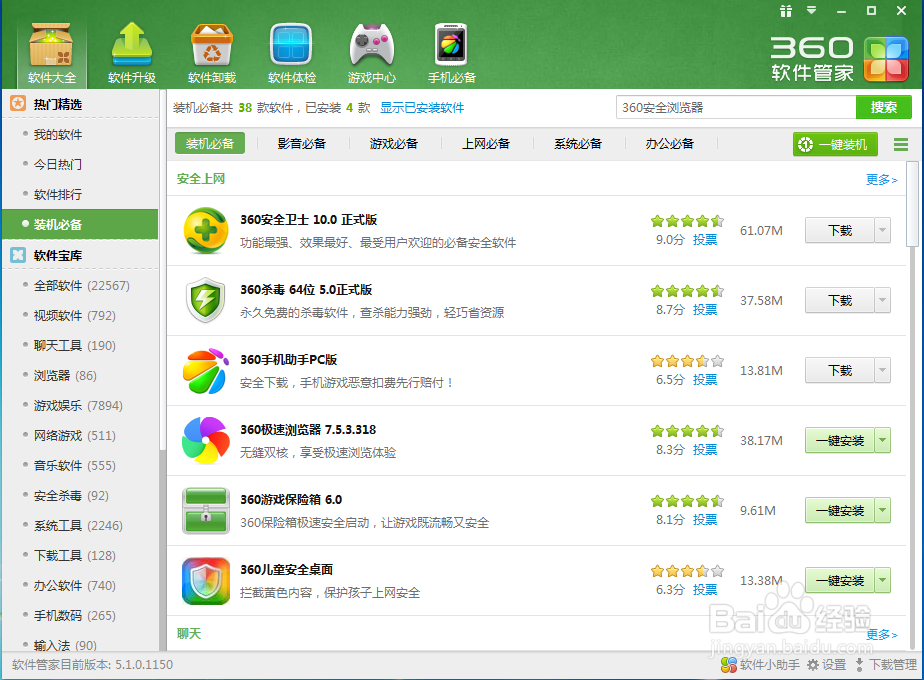The width and height of the screenshot is (924, 680).
Task: Select 游戏娱乐 (7894) category
Action: coord(80,406)
